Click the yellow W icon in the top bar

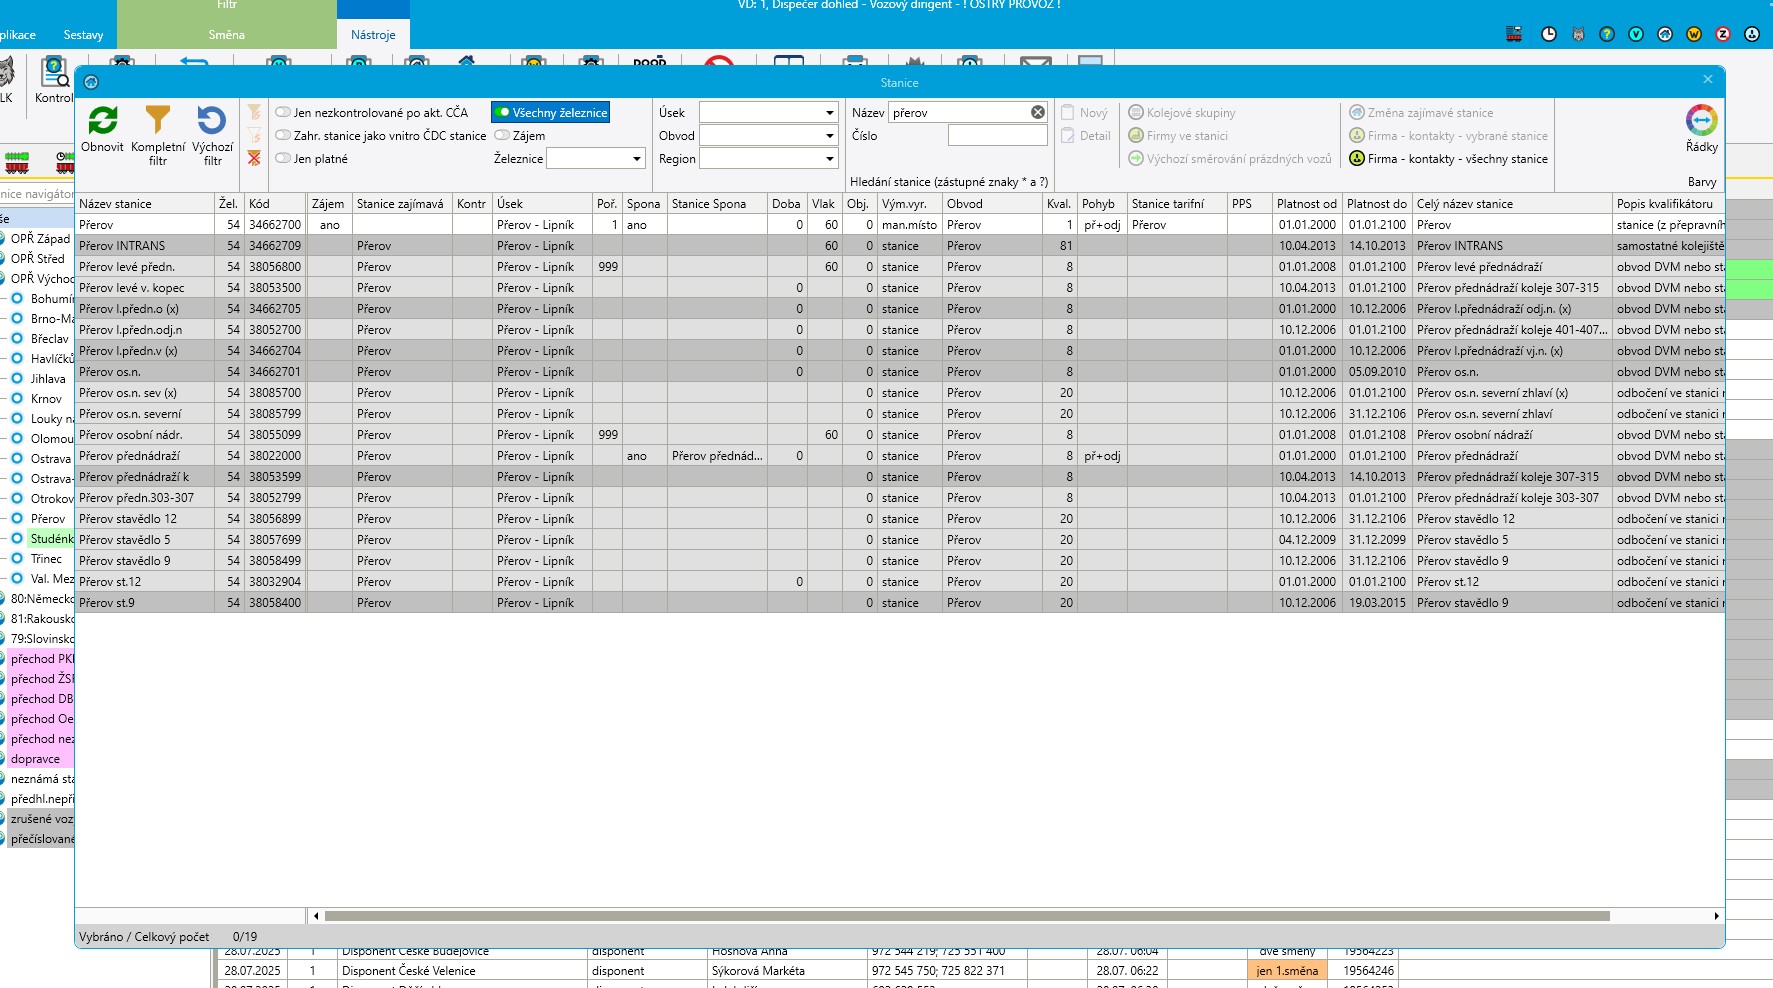tap(1694, 34)
